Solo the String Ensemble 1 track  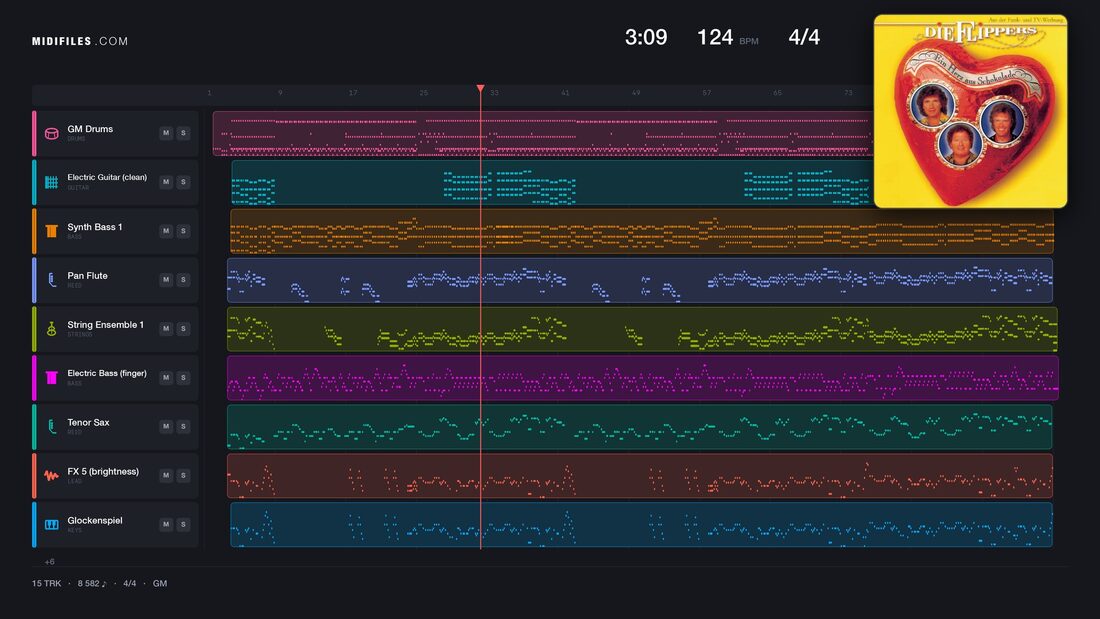tap(183, 328)
